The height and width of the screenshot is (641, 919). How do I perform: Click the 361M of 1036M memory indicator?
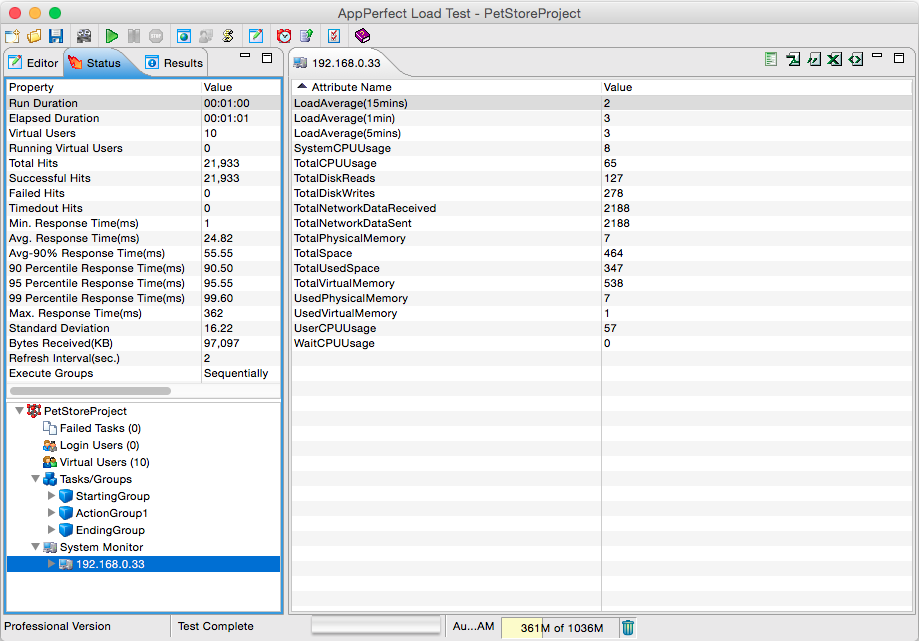pos(560,628)
